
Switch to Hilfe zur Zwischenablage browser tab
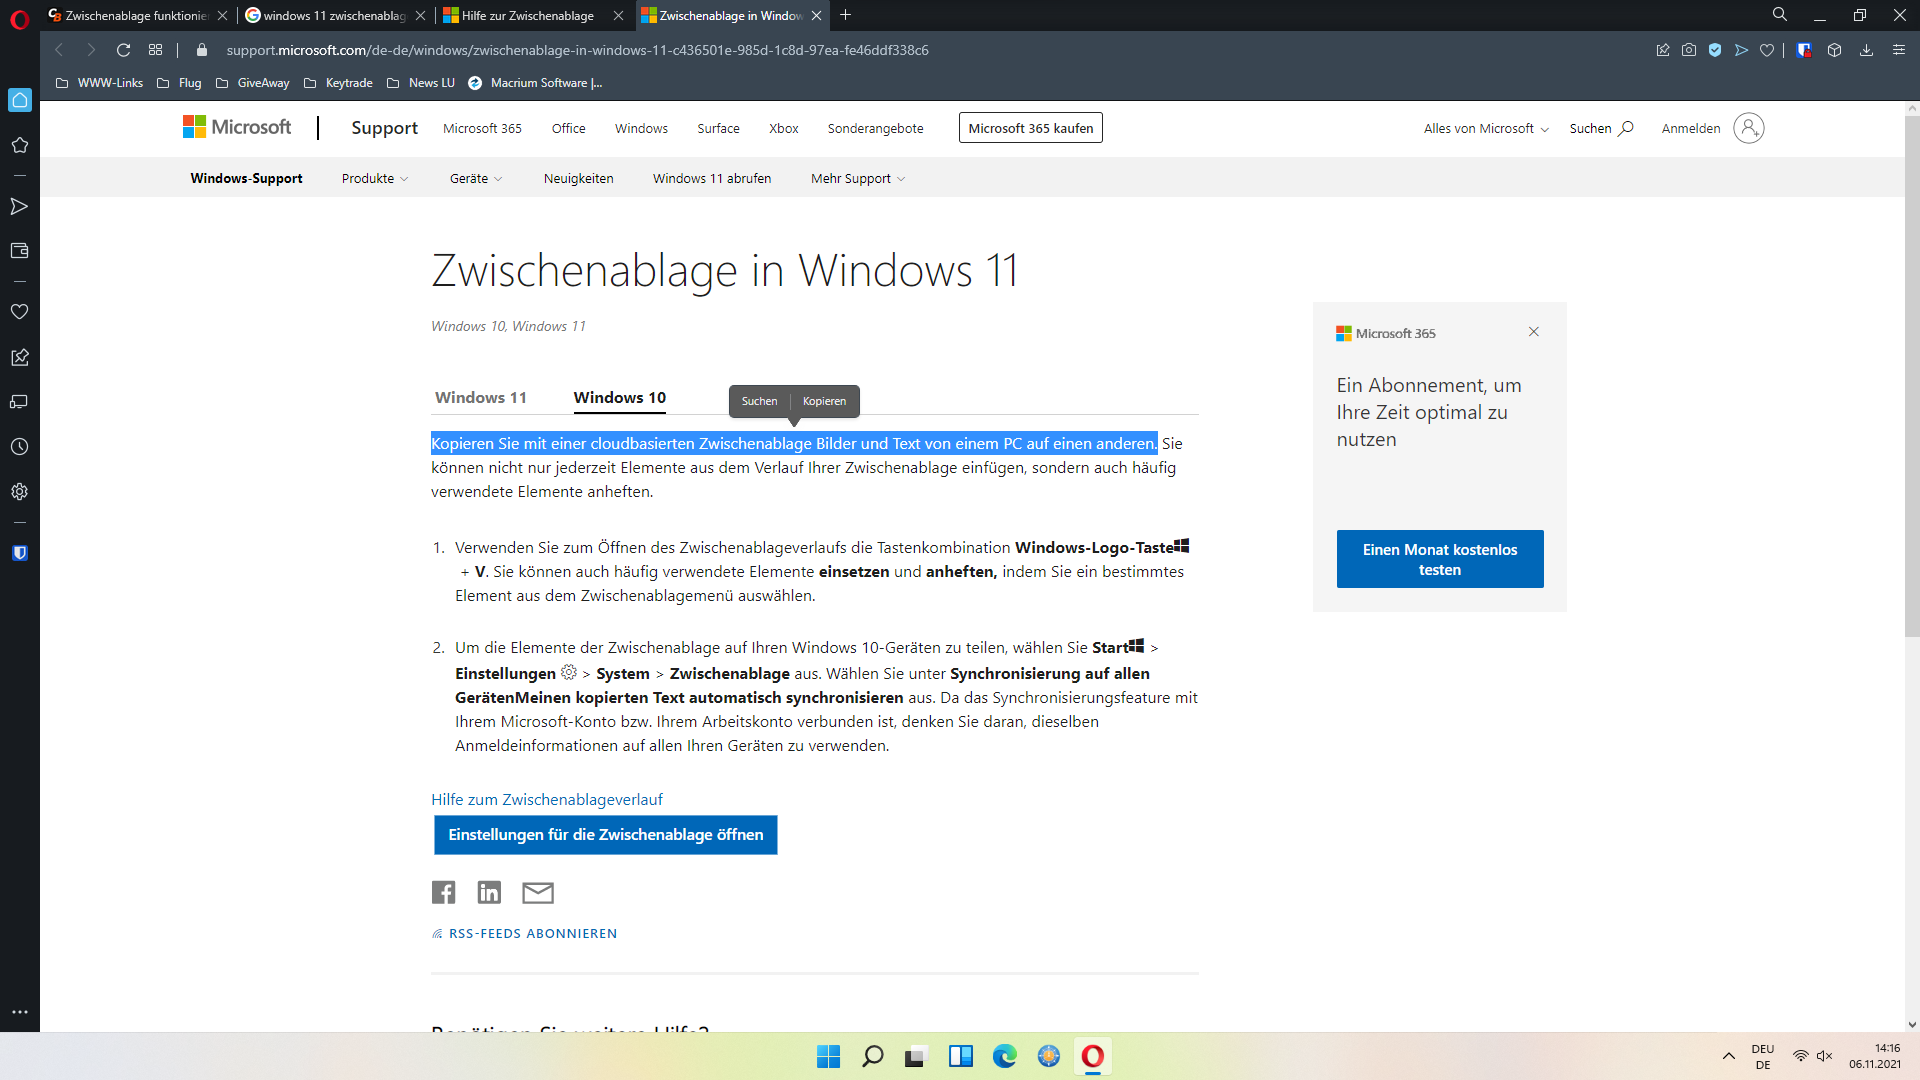click(527, 15)
